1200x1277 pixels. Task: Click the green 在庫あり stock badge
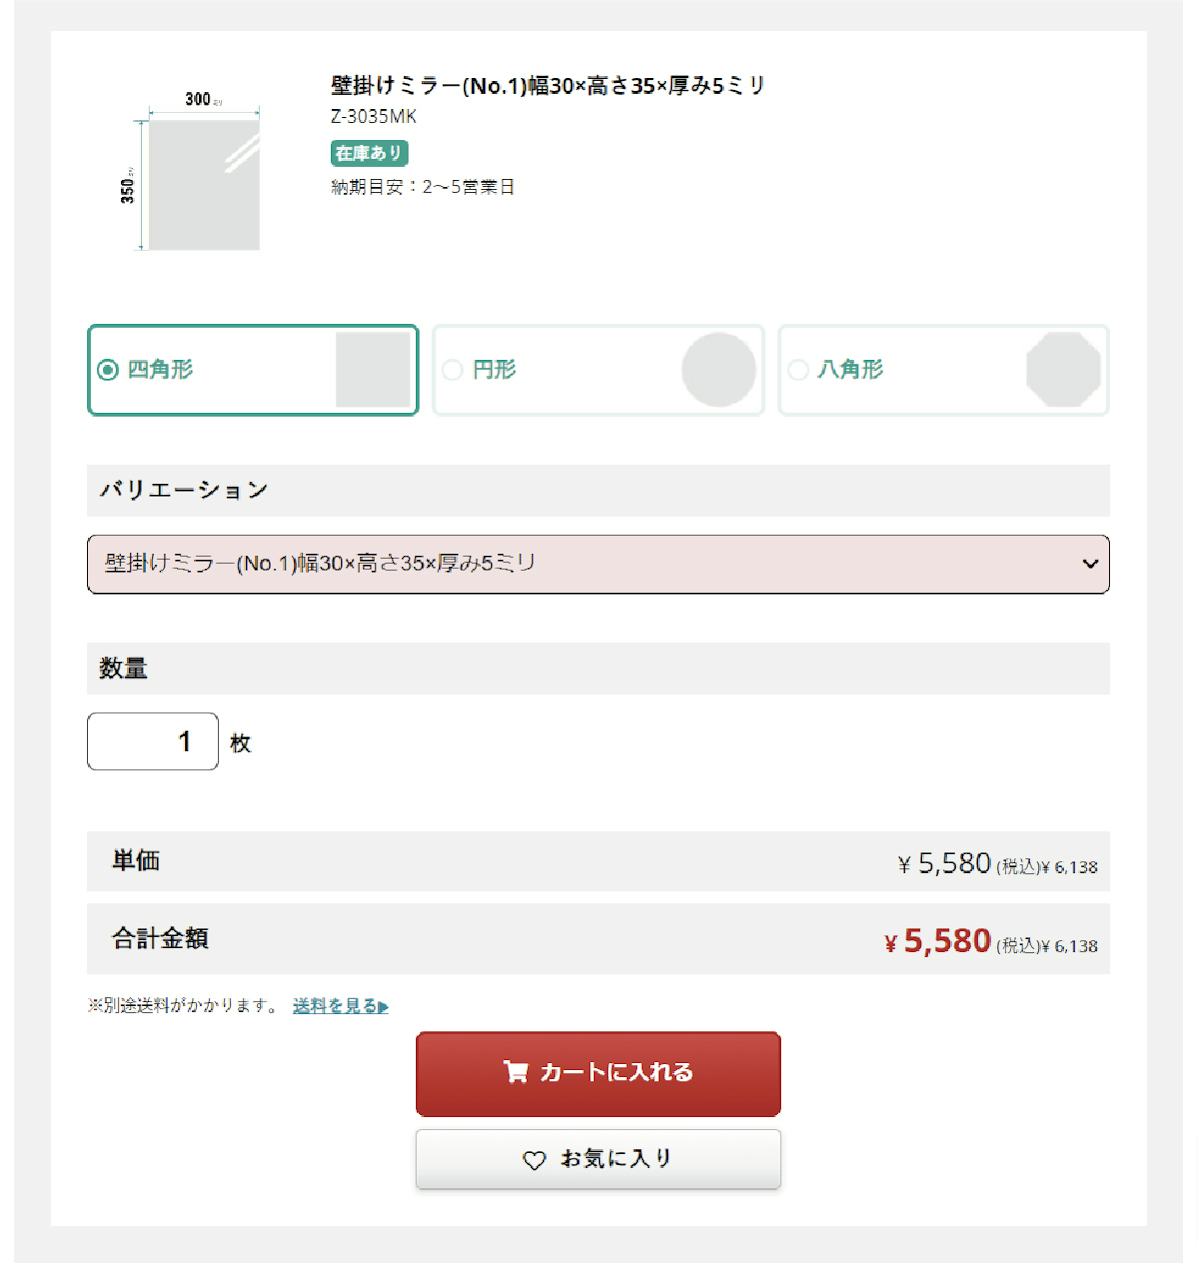[x=369, y=153]
